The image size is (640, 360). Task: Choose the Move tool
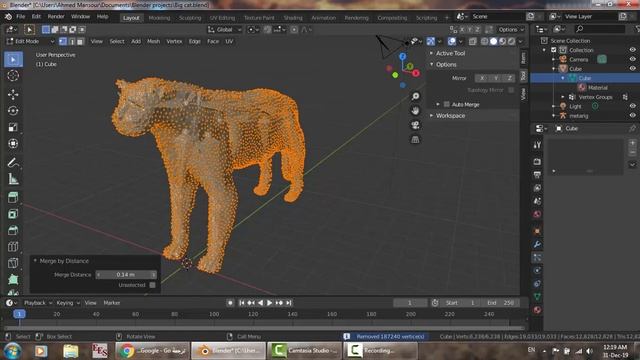pyautogui.click(x=13, y=94)
